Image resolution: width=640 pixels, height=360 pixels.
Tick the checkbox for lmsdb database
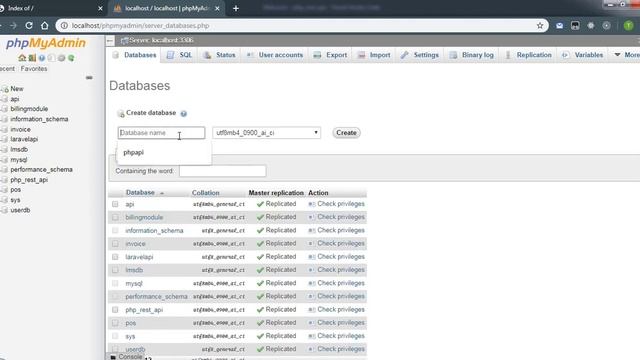(115, 270)
